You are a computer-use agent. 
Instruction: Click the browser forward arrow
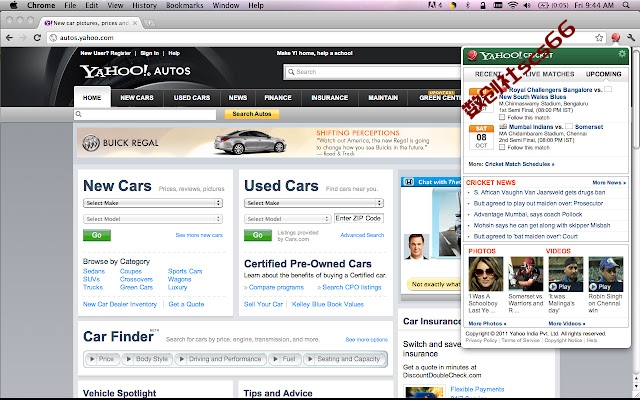point(23,38)
